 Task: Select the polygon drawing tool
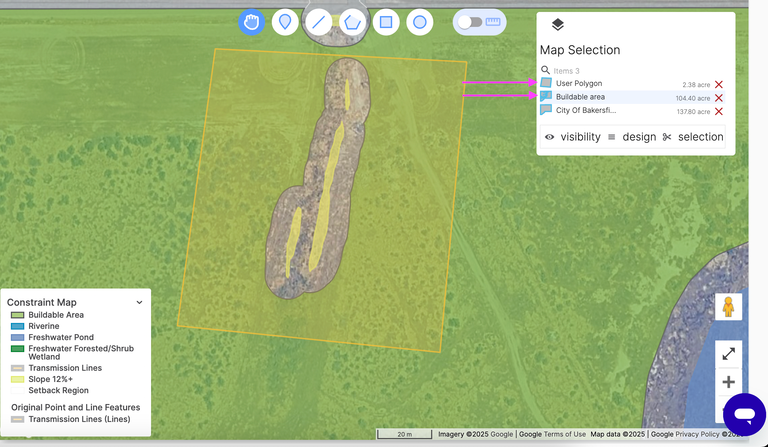pos(353,22)
